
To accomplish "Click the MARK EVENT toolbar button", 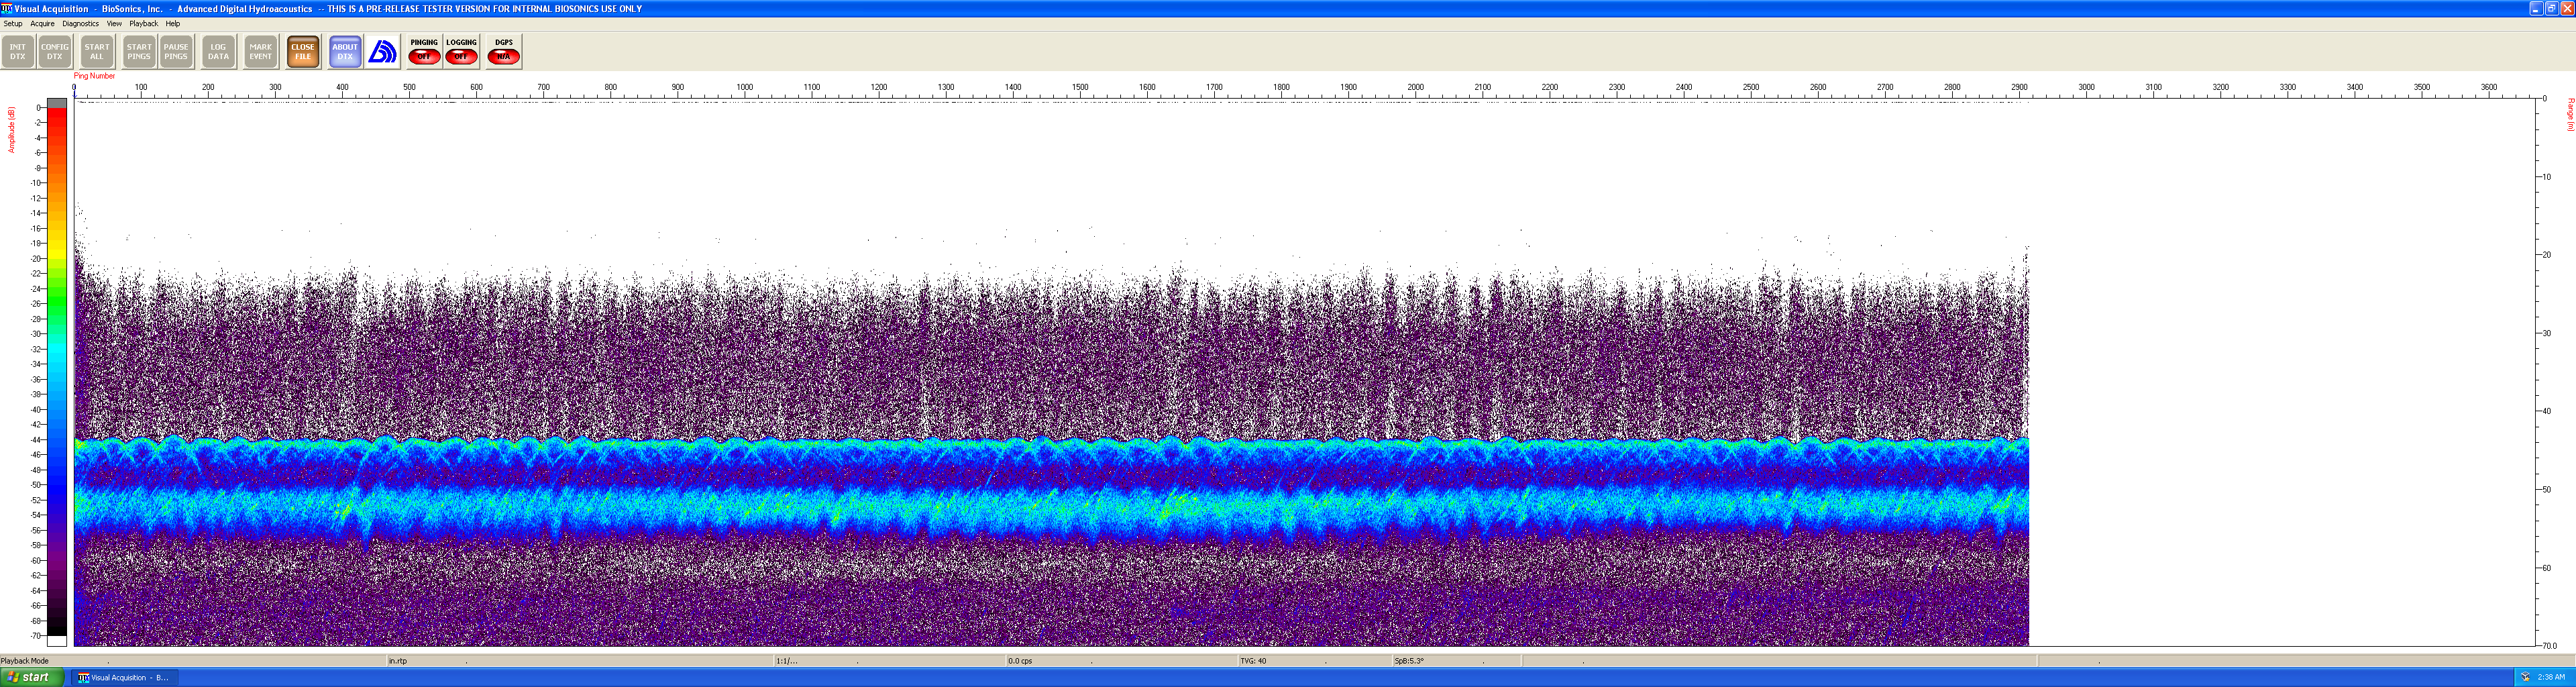I will point(261,52).
